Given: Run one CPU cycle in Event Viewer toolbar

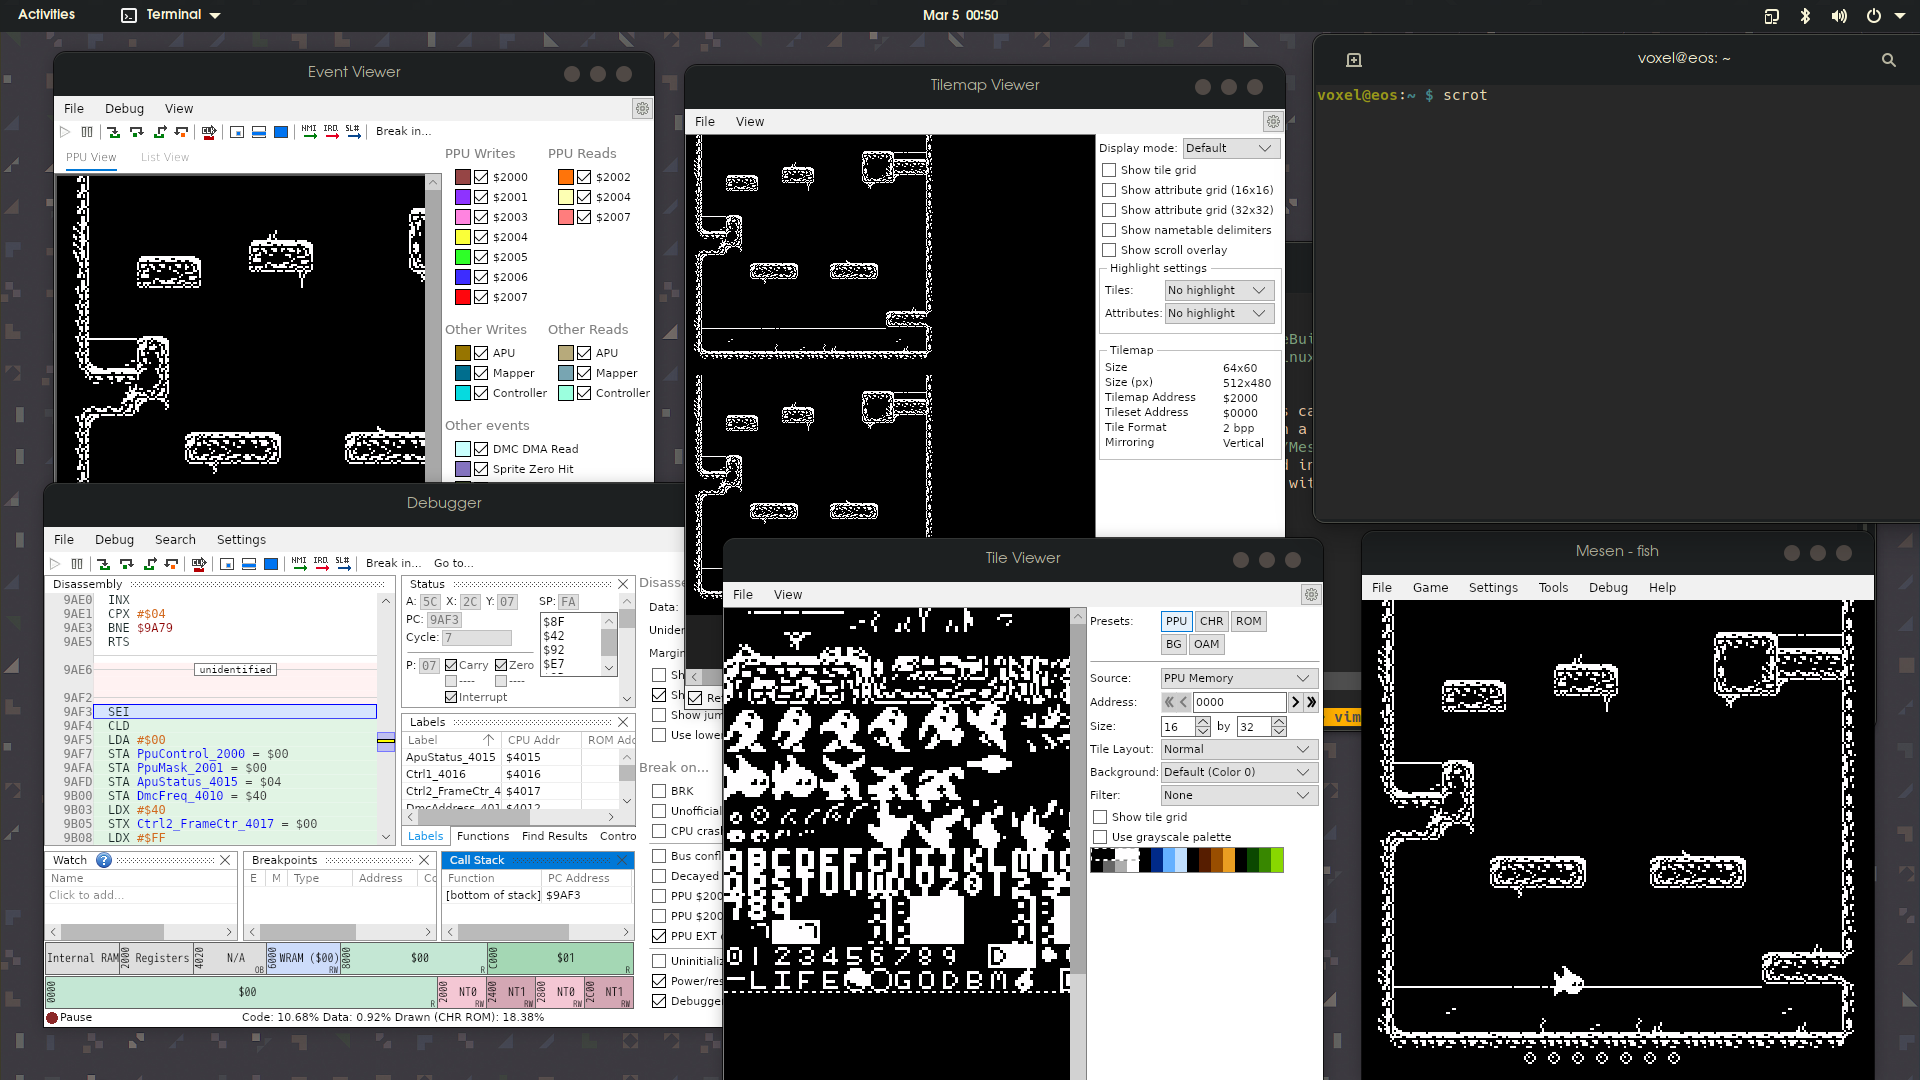Looking at the screenshot, I should coord(209,132).
